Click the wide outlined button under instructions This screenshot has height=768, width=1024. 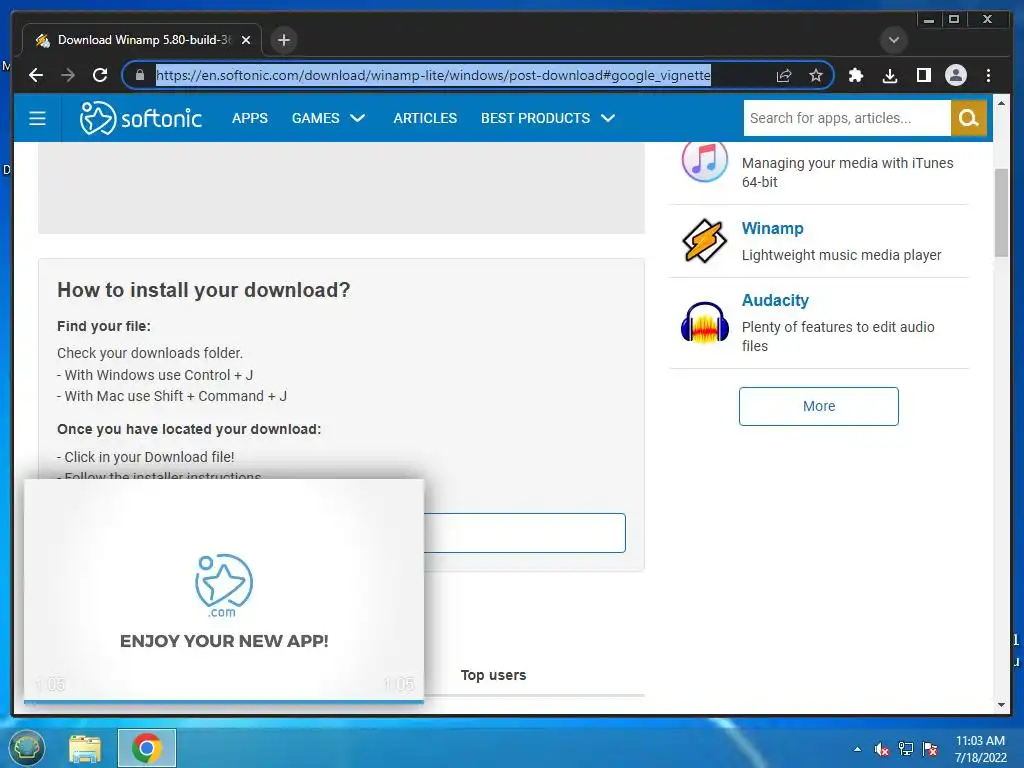click(524, 533)
